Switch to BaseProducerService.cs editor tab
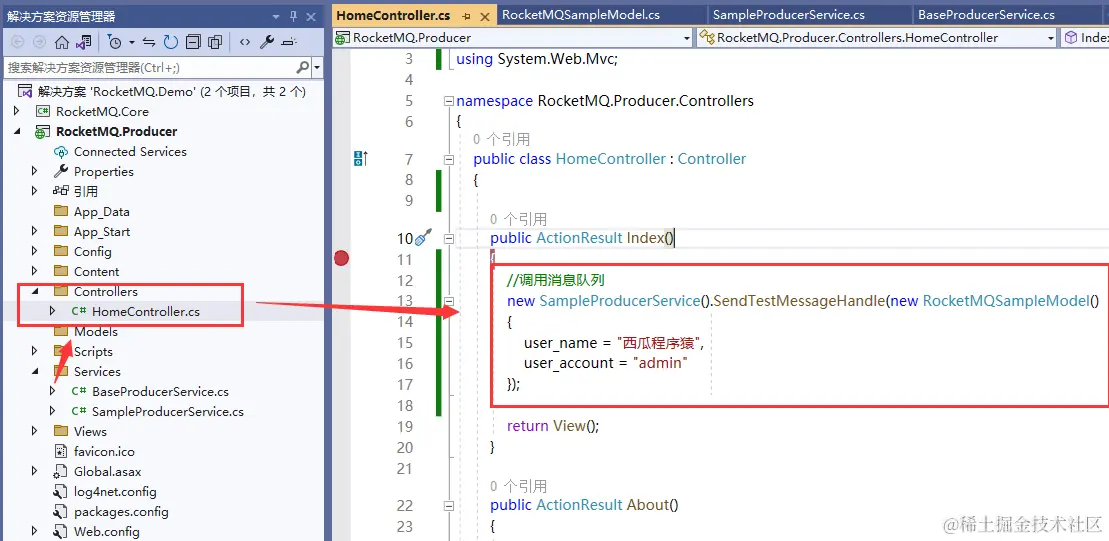This screenshot has width=1109, height=541. click(986, 14)
